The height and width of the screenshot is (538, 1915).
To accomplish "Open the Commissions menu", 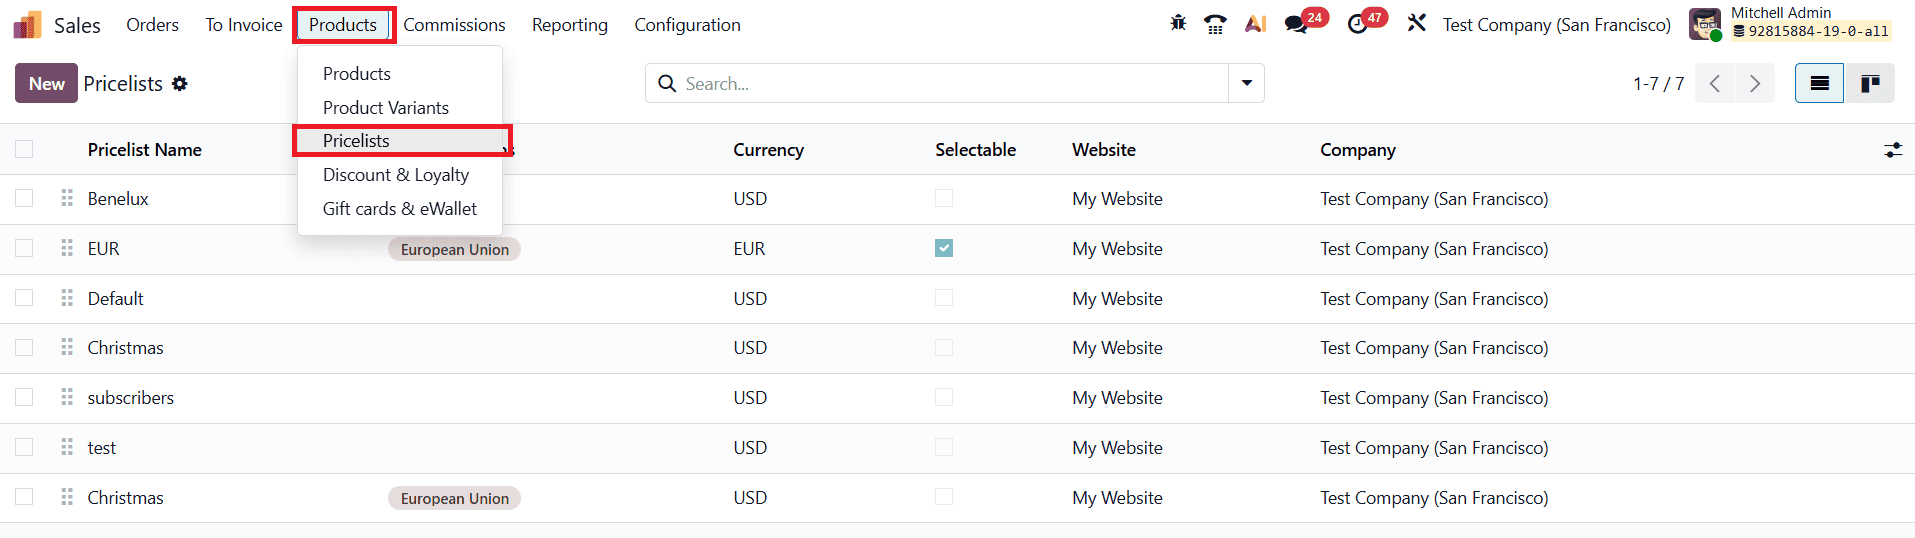I will click(454, 25).
